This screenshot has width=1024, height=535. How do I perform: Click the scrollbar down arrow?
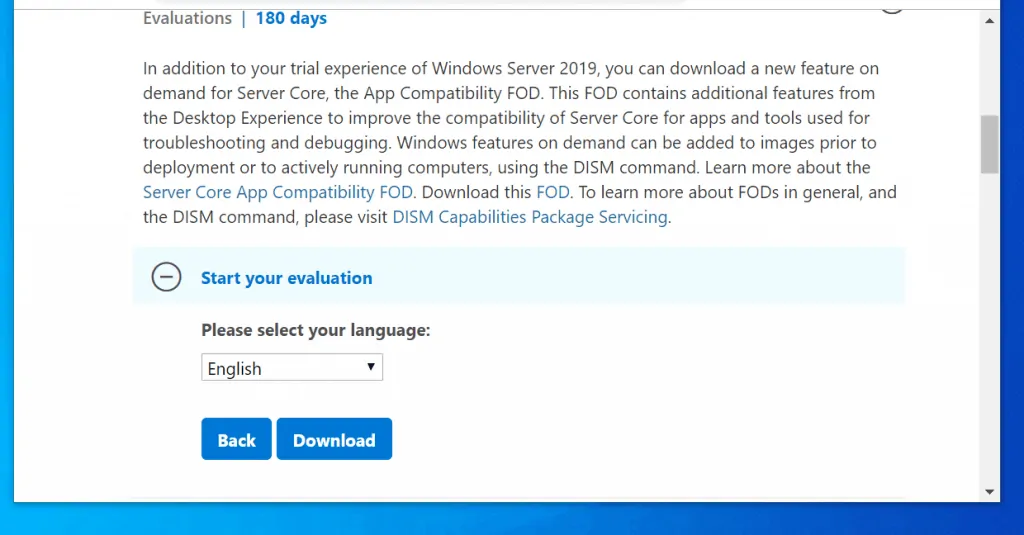(989, 491)
